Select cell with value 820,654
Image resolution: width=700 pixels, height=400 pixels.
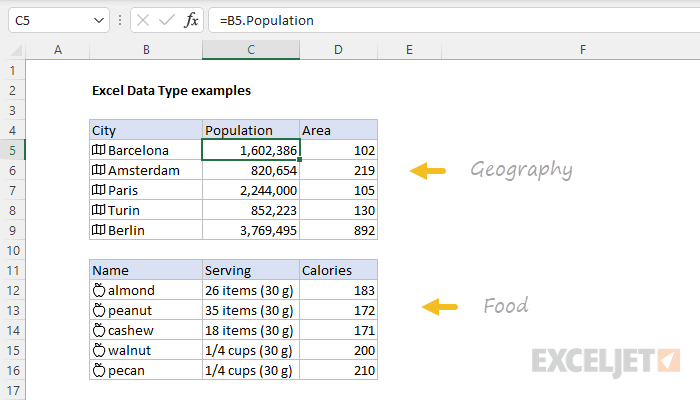pyautogui.click(x=251, y=170)
